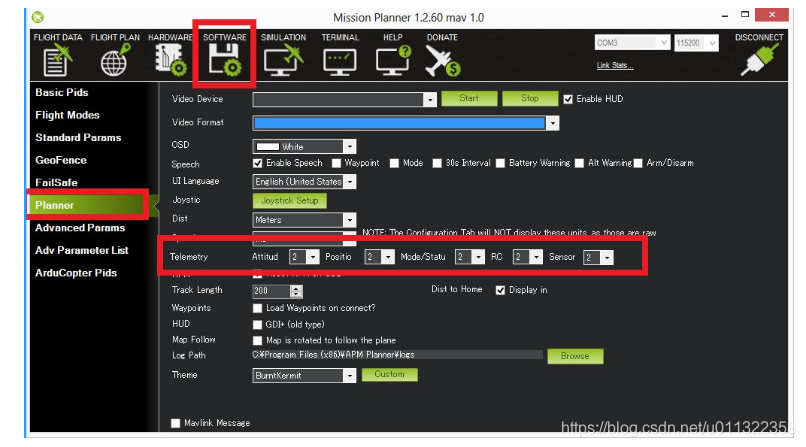The image size is (806, 447).
Task: Check GDI+ (old type) HUD option
Action: pos(258,325)
